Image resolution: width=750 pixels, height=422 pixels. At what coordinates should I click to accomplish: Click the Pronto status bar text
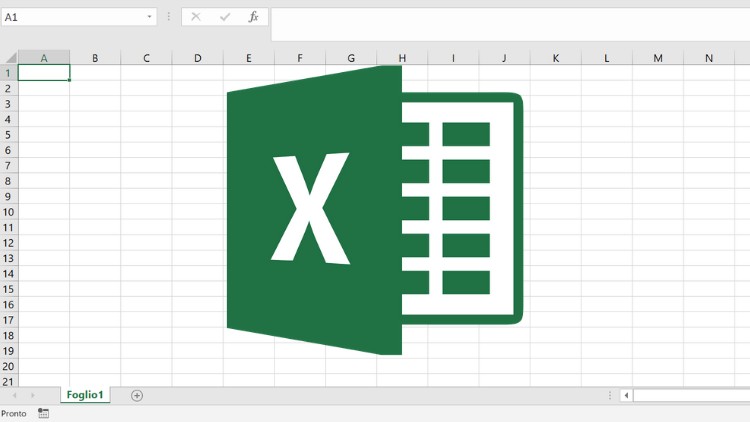click(x=14, y=413)
